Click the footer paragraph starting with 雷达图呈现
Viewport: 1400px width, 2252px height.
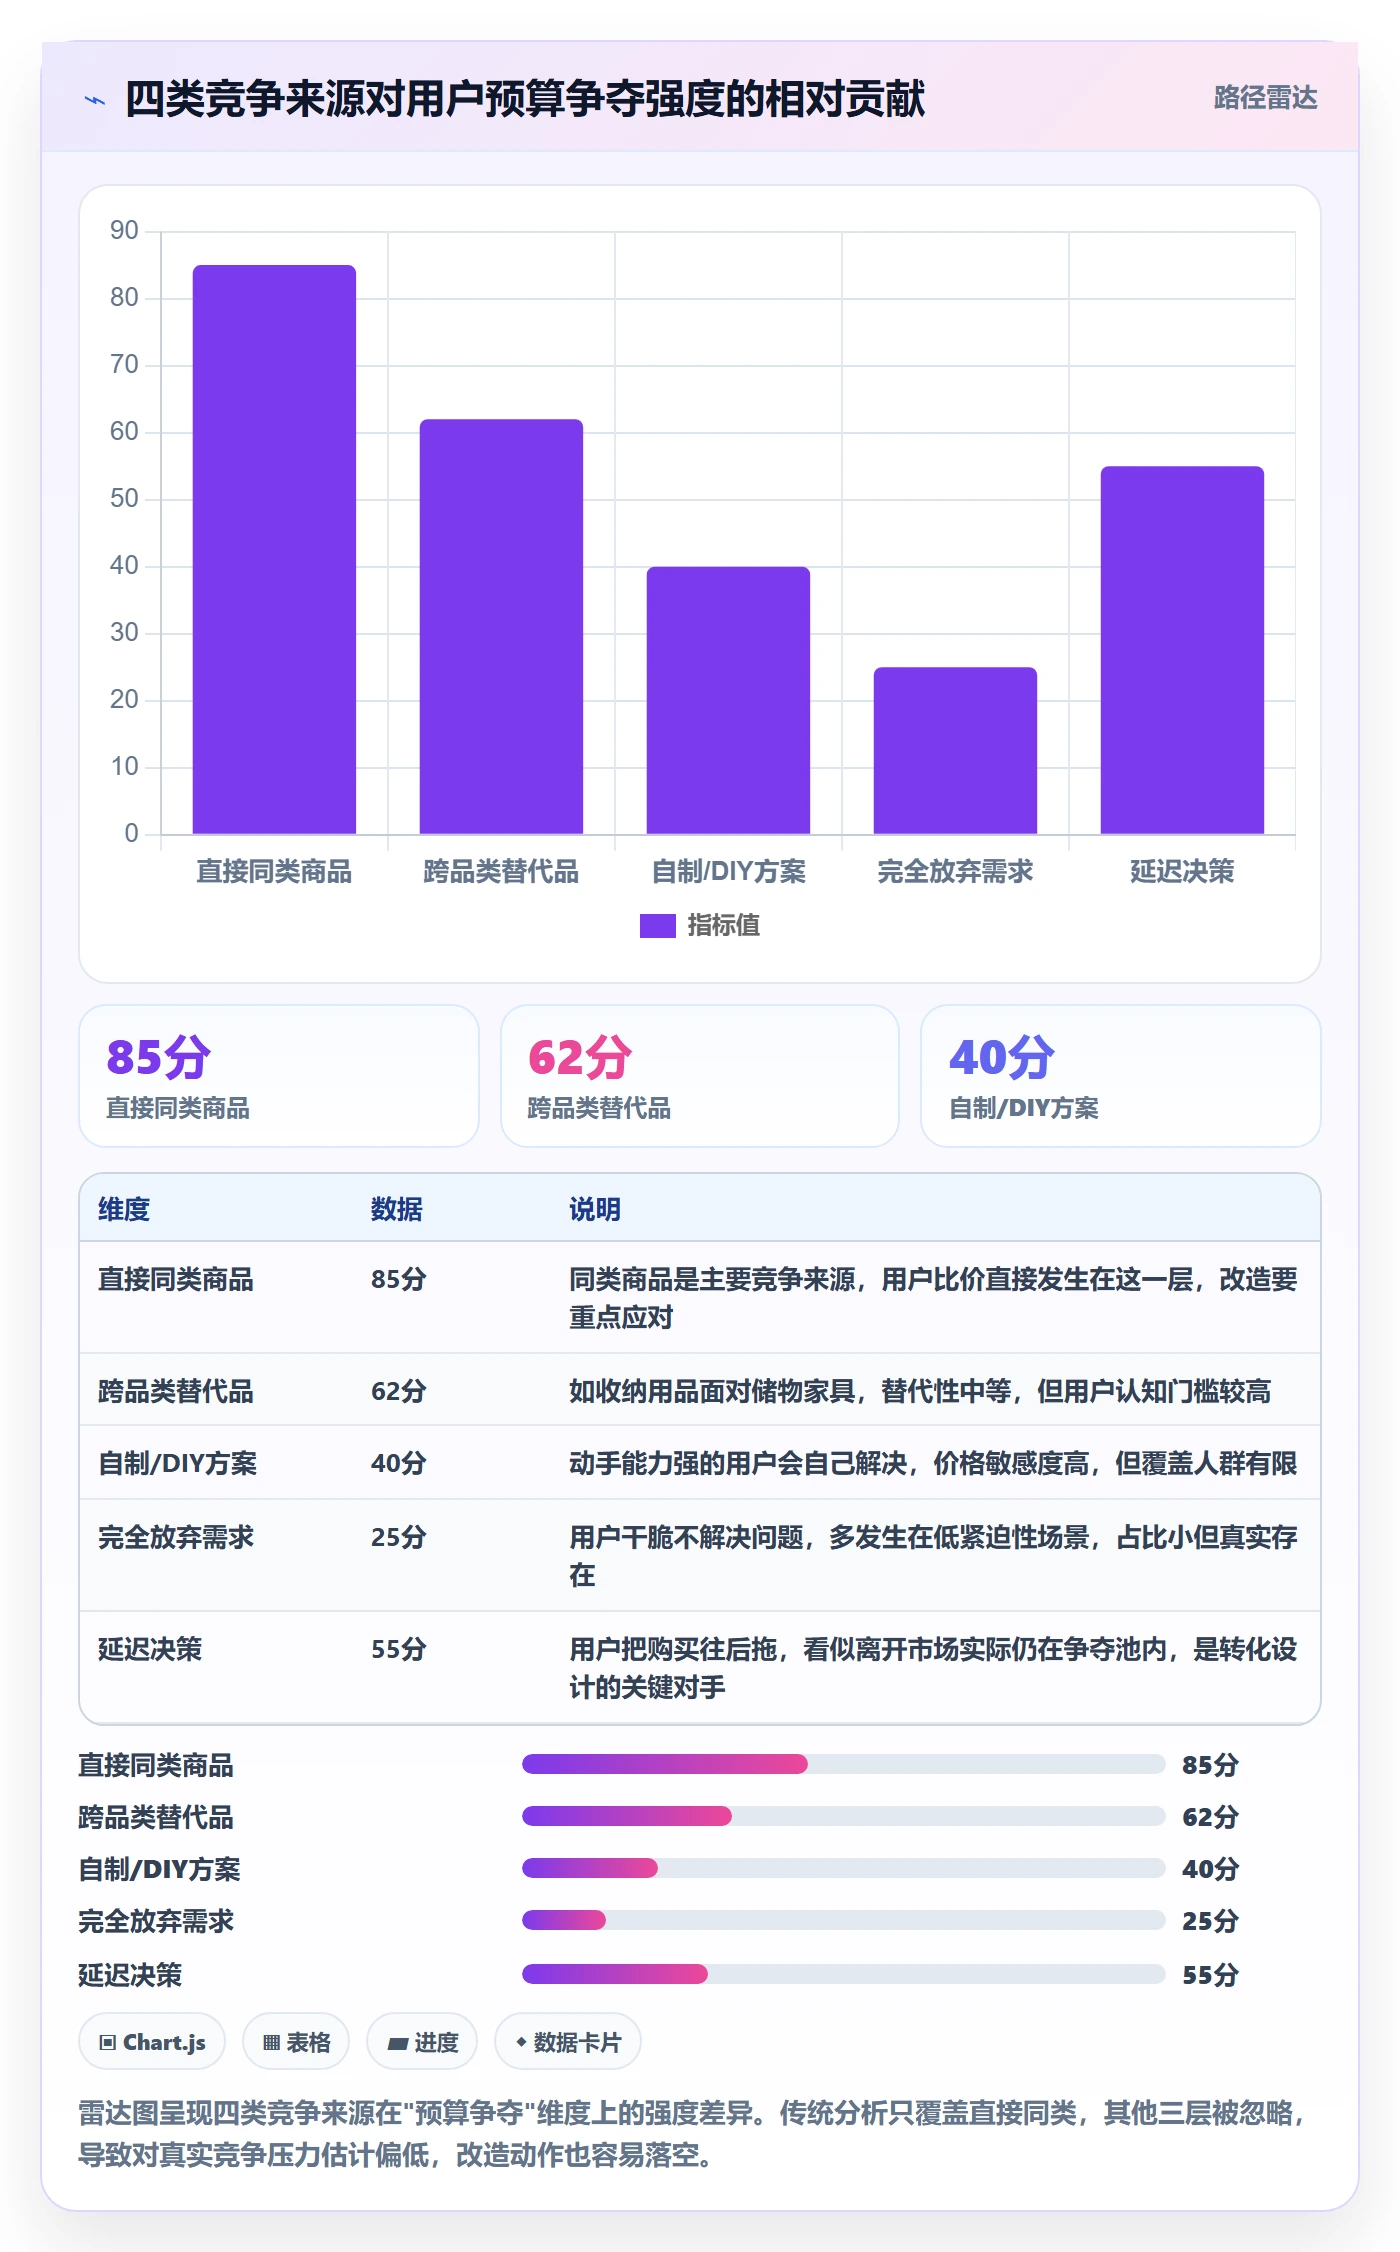pyautogui.click(x=693, y=2133)
